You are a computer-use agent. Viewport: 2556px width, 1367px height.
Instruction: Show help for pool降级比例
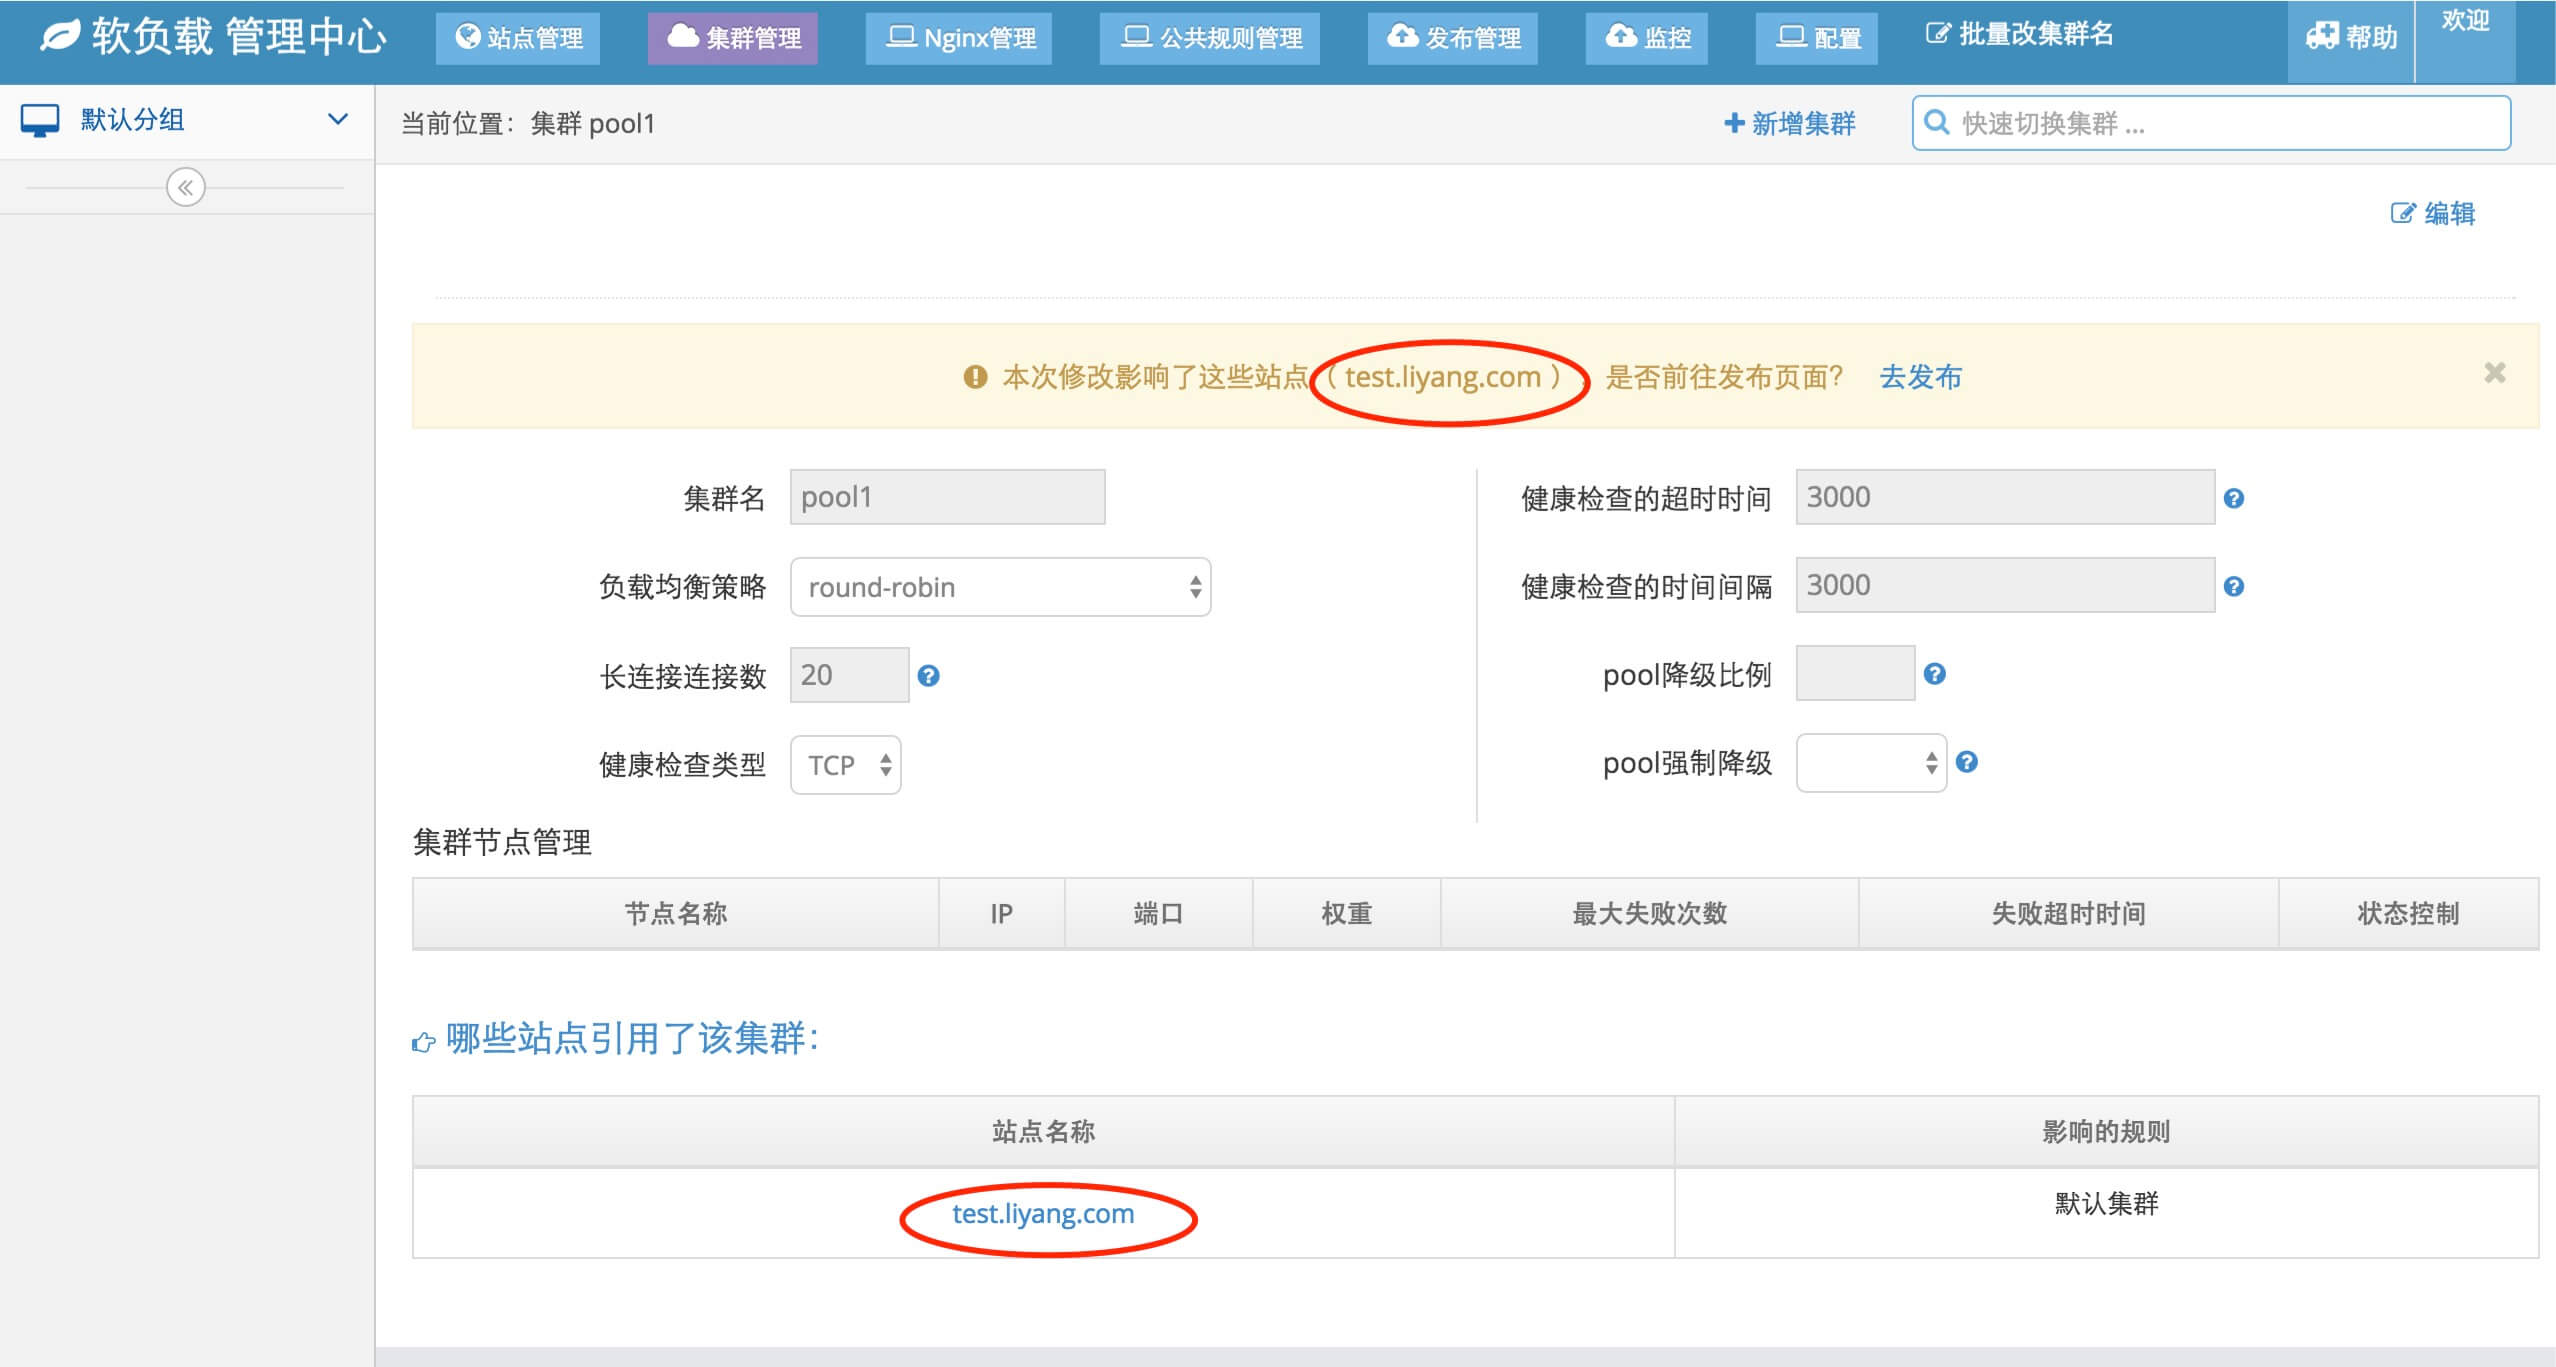(x=1935, y=674)
